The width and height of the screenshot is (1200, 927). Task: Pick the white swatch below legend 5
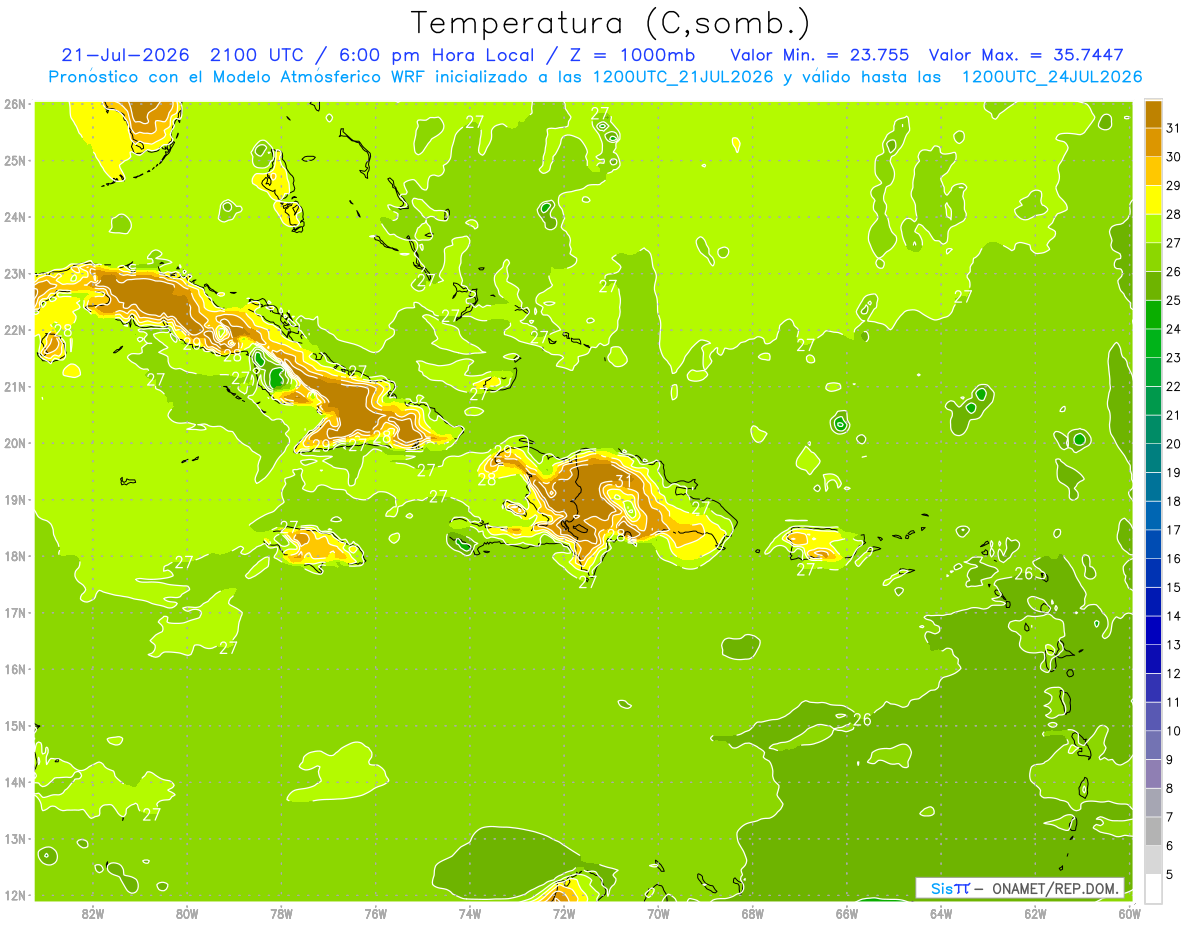tap(1153, 888)
